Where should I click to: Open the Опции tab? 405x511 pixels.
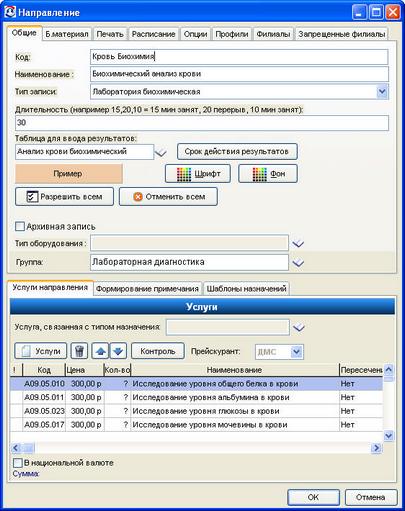pyautogui.click(x=196, y=34)
